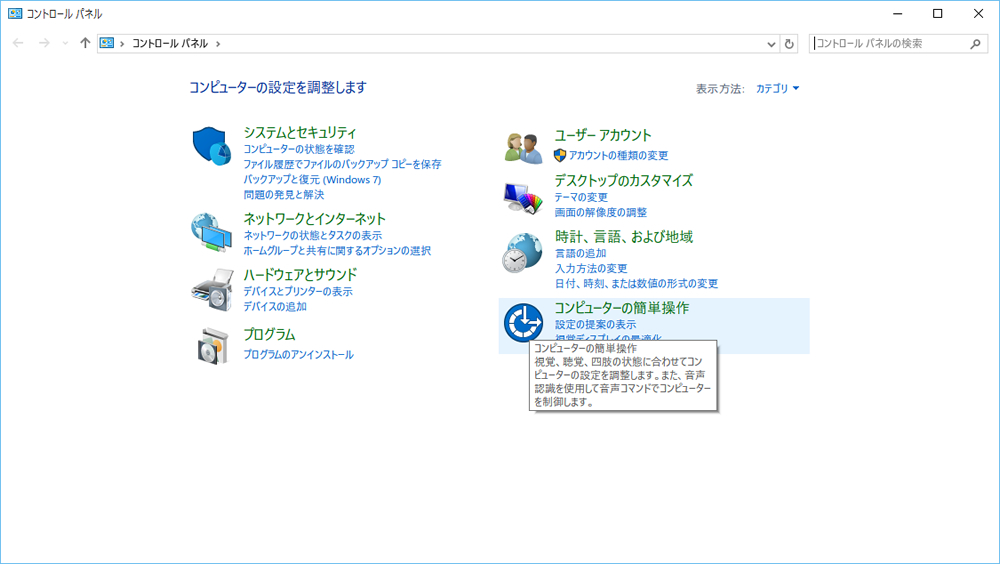
Task: Open アカウントの種類の変更 link
Action: click(619, 156)
